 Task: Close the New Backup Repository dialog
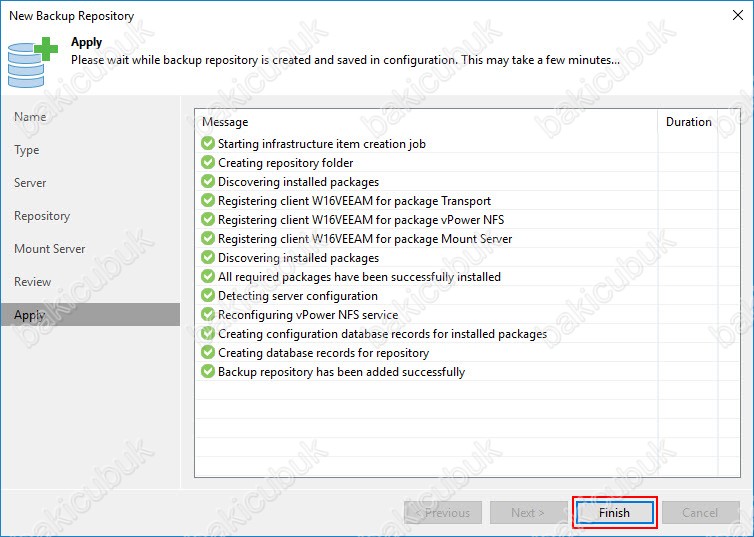pyautogui.click(x=738, y=15)
